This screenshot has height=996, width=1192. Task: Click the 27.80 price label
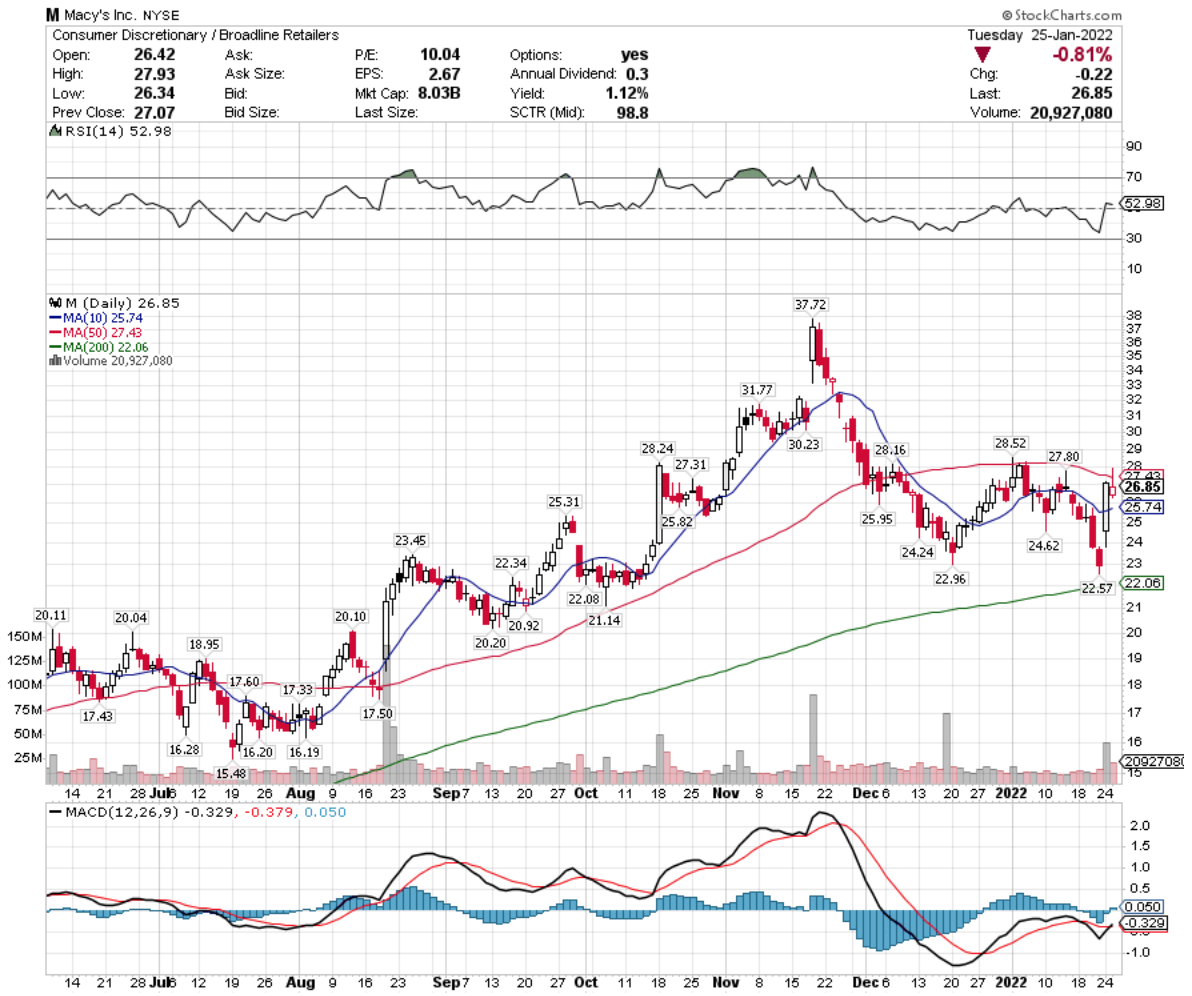(x=1064, y=457)
